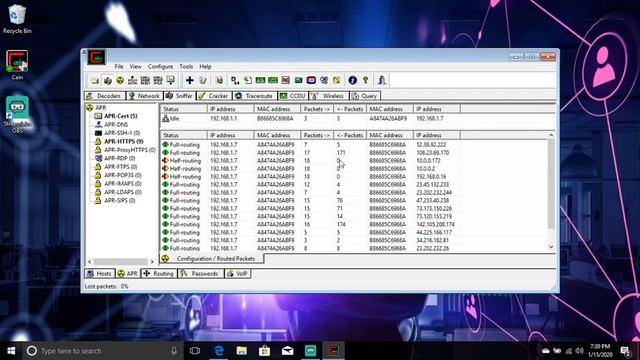Open the Traceroute tab
The width and height of the screenshot is (640, 360).
pos(254,96)
